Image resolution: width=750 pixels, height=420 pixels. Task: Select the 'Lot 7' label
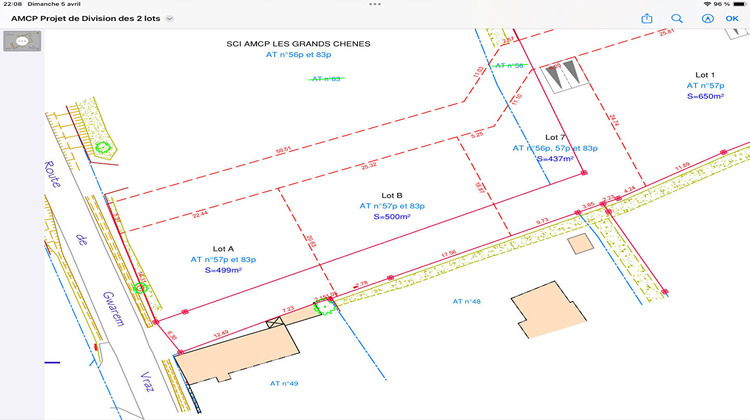(x=555, y=137)
